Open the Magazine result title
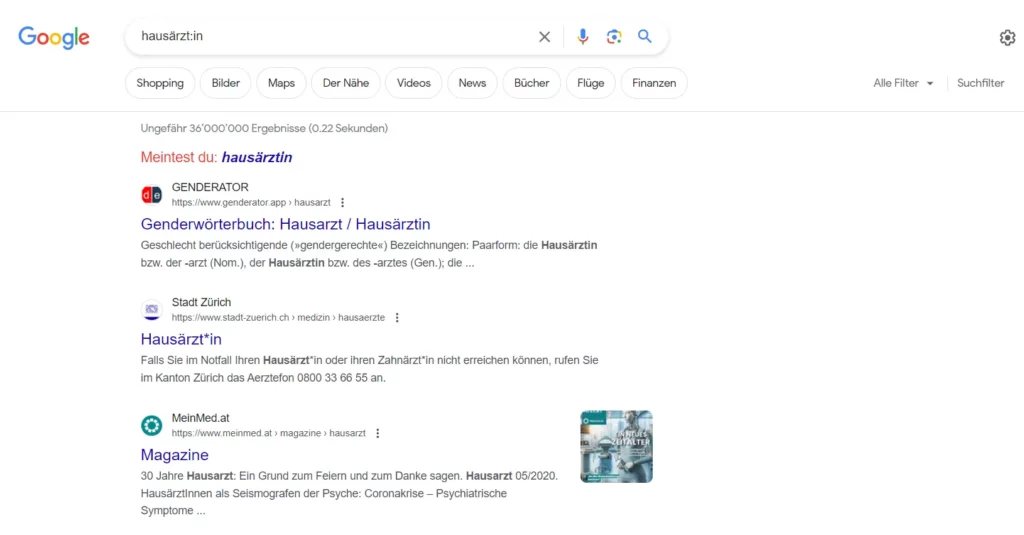This screenshot has width=1024, height=535. (x=174, y=455)
